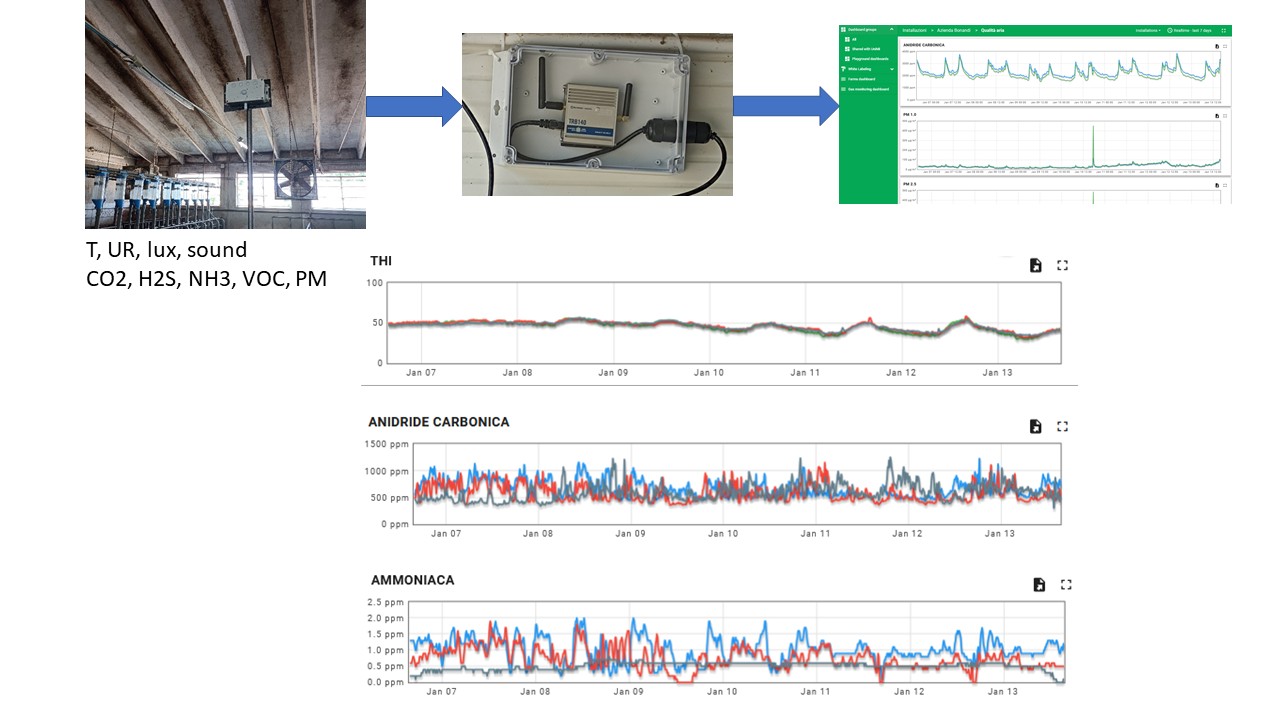
Task: Expand the THI chart to fullscreen
Action: pyautogui.click(x=1063, y=265)
